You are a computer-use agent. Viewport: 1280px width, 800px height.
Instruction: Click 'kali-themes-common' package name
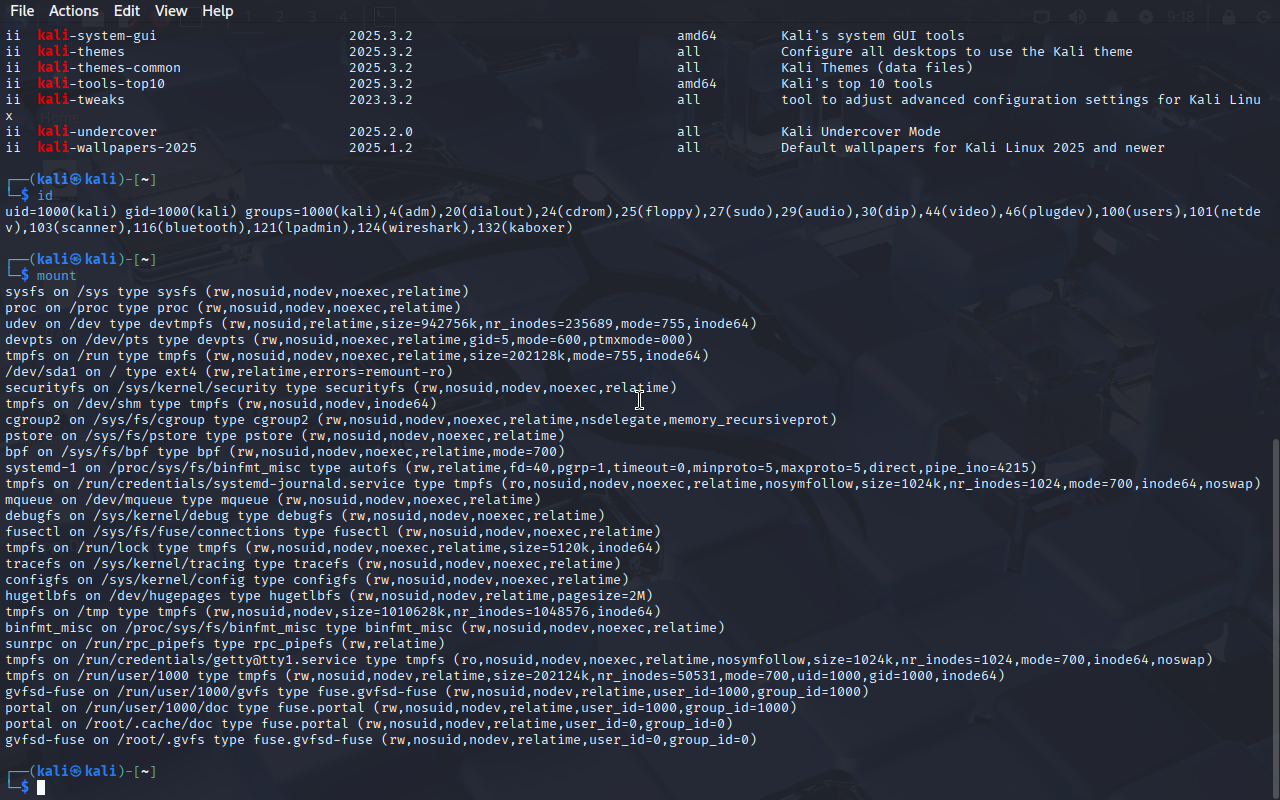point(109,68)
